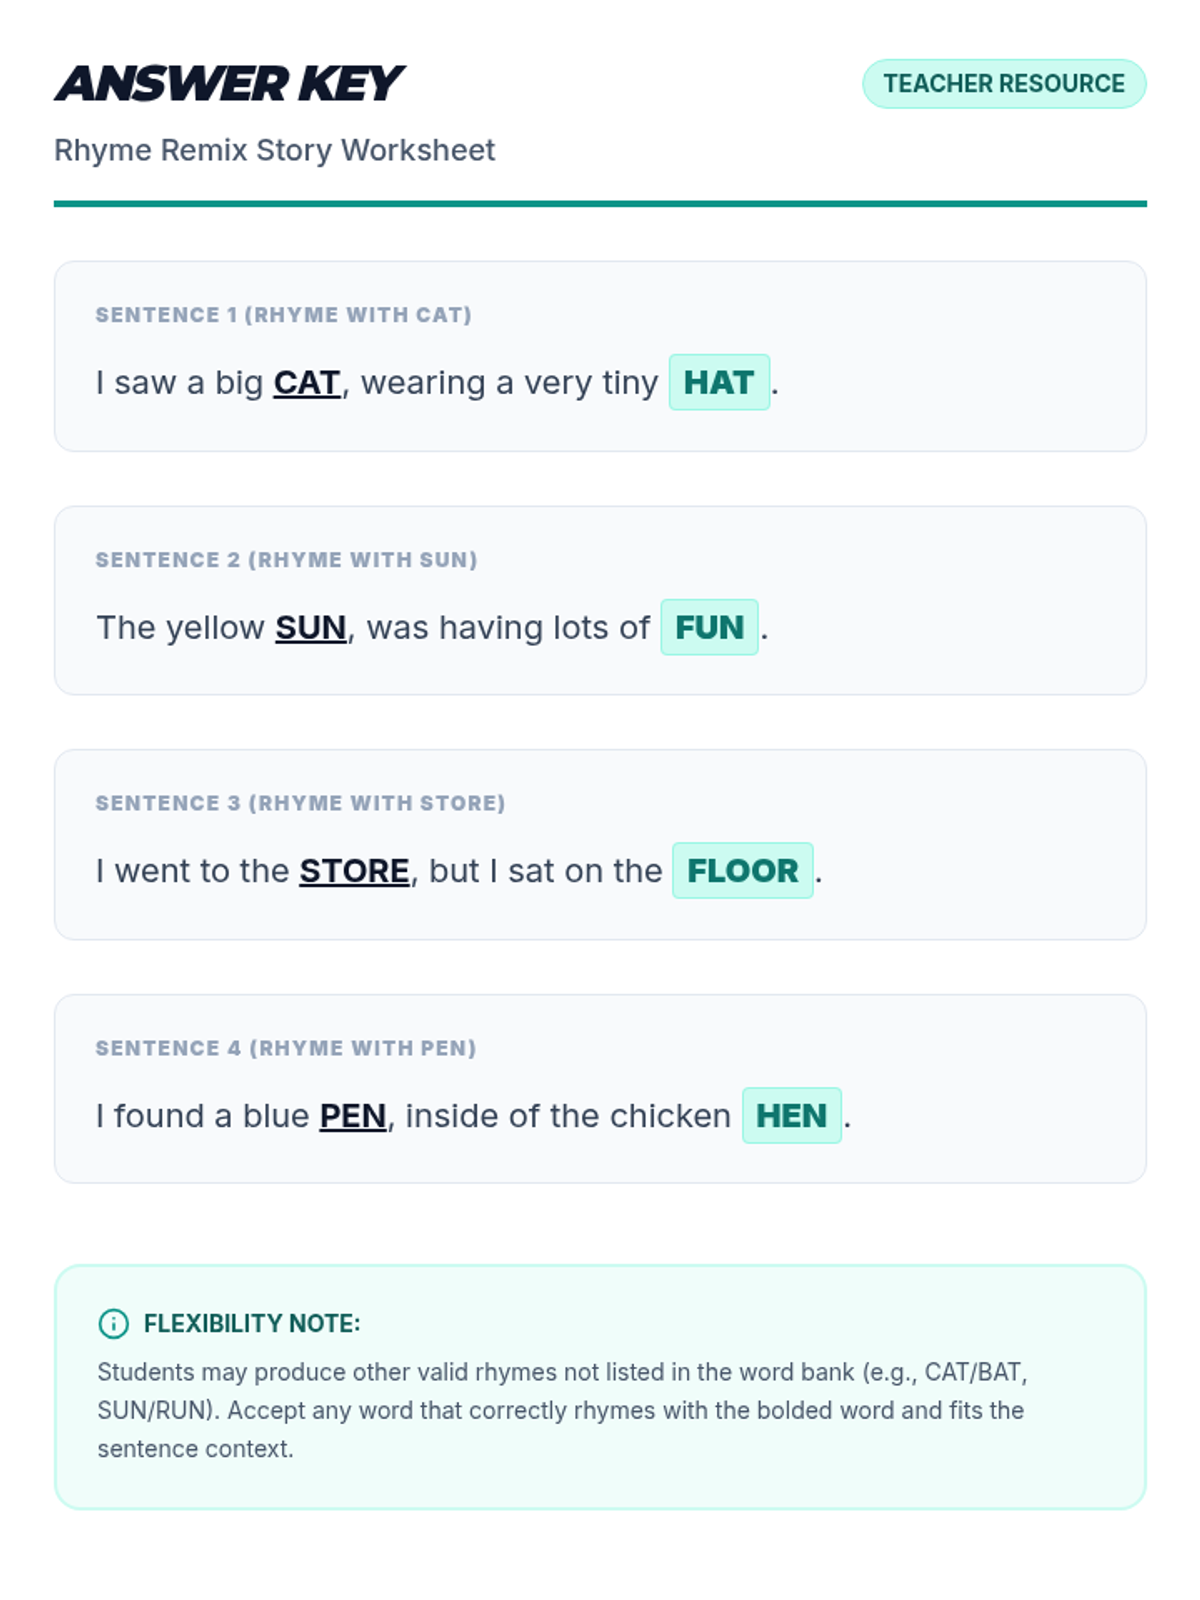Image resolution: width=1200 pixels, height=1600 pixels.
Task: Click the underlined word PEN
Action: pyautogui.click(x=353, y=1116)
